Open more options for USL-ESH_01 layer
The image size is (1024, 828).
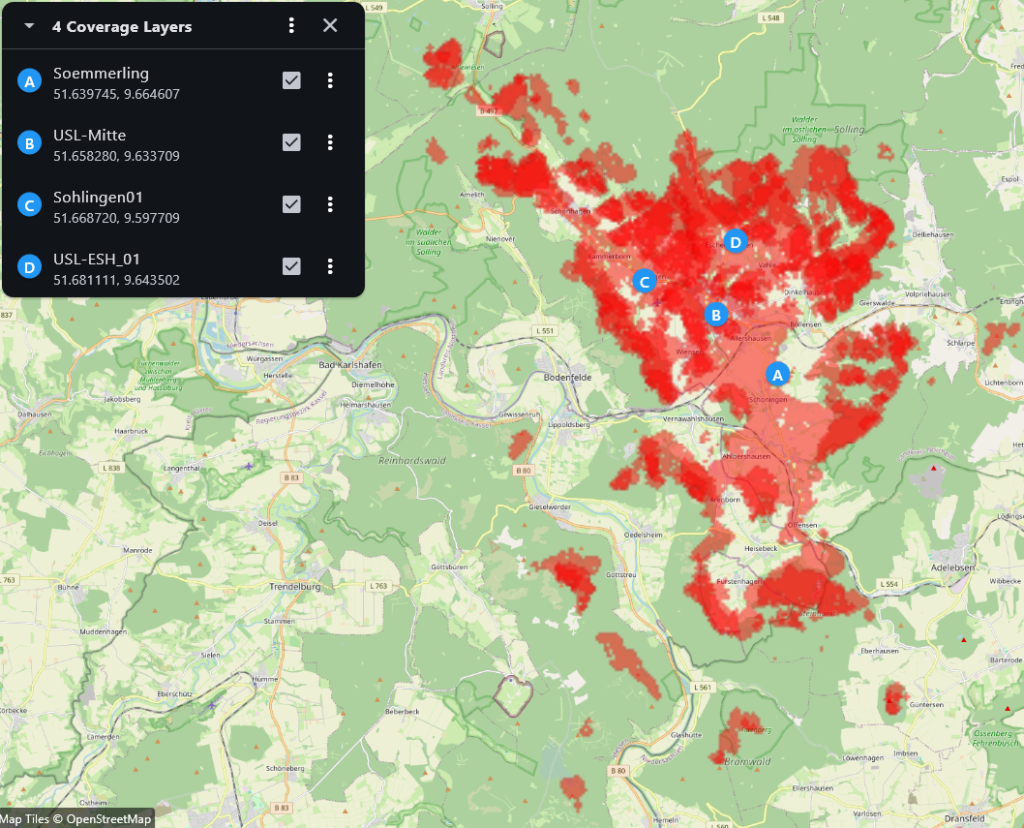click(330, 267)
